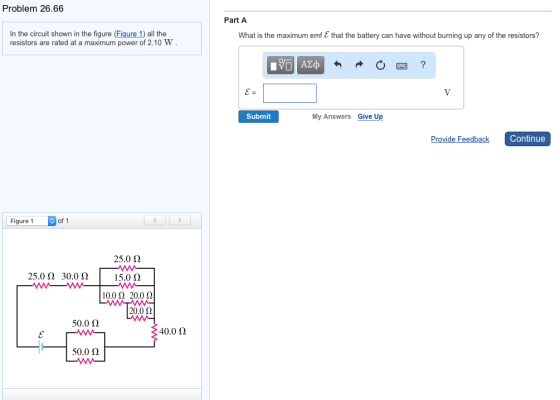The image size is (560, 400).
Task: Open the My Answers link
Action: 331,116
